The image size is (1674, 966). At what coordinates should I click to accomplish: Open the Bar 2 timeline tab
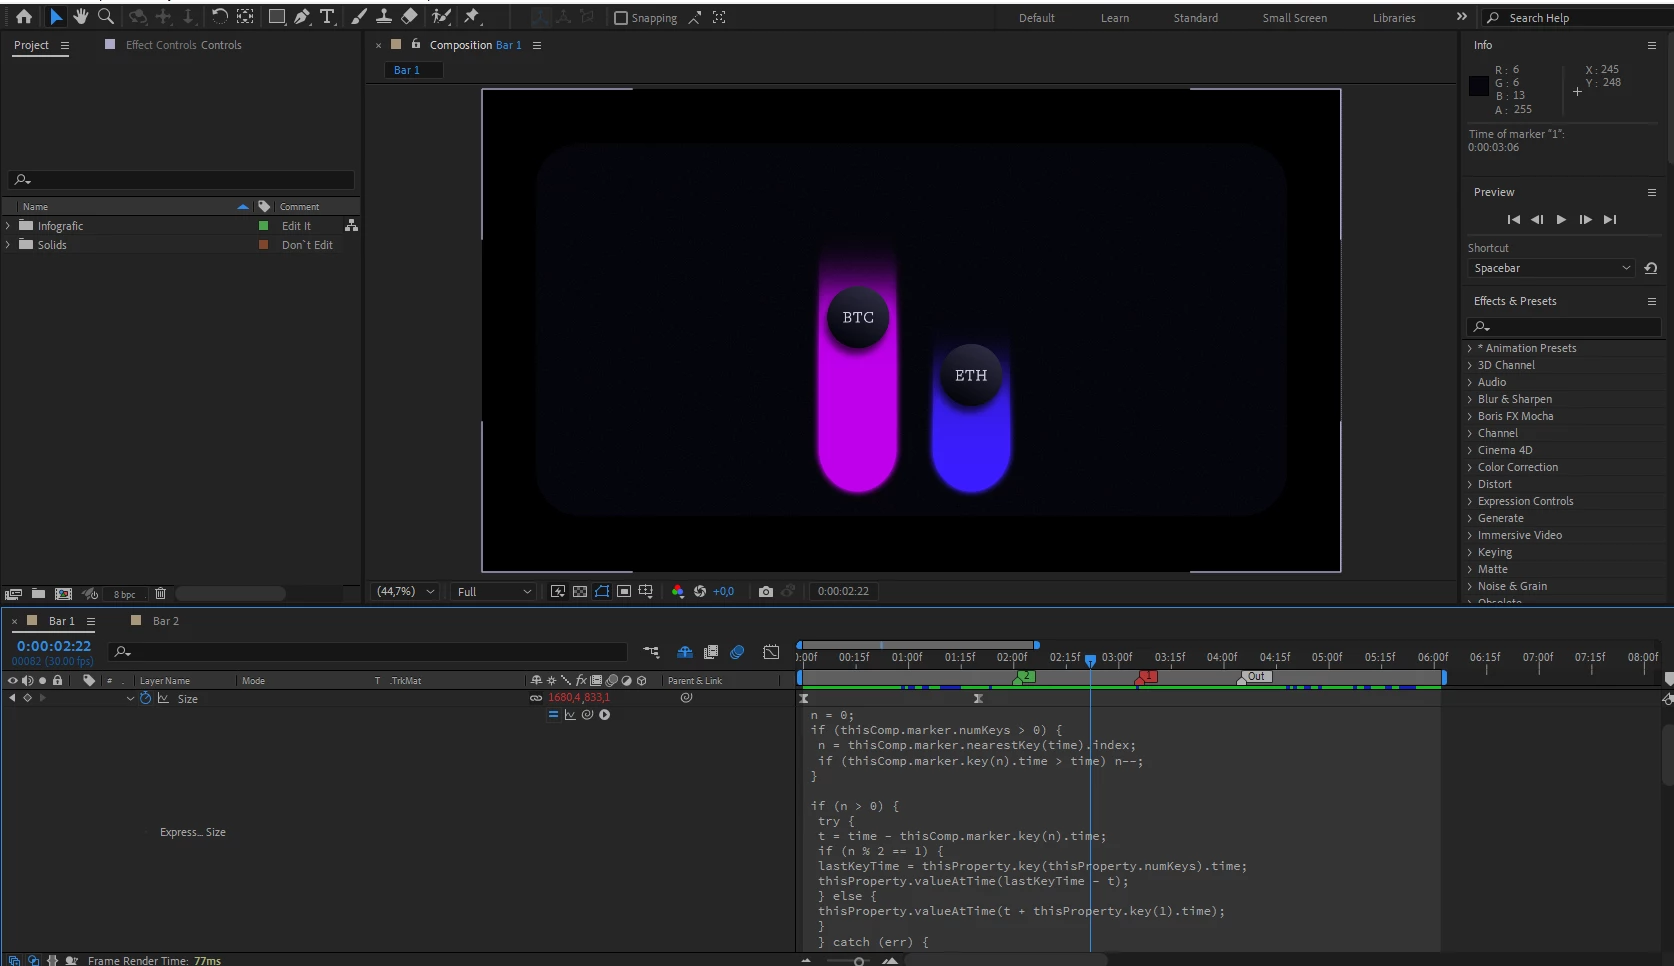[x=166, y=621]
